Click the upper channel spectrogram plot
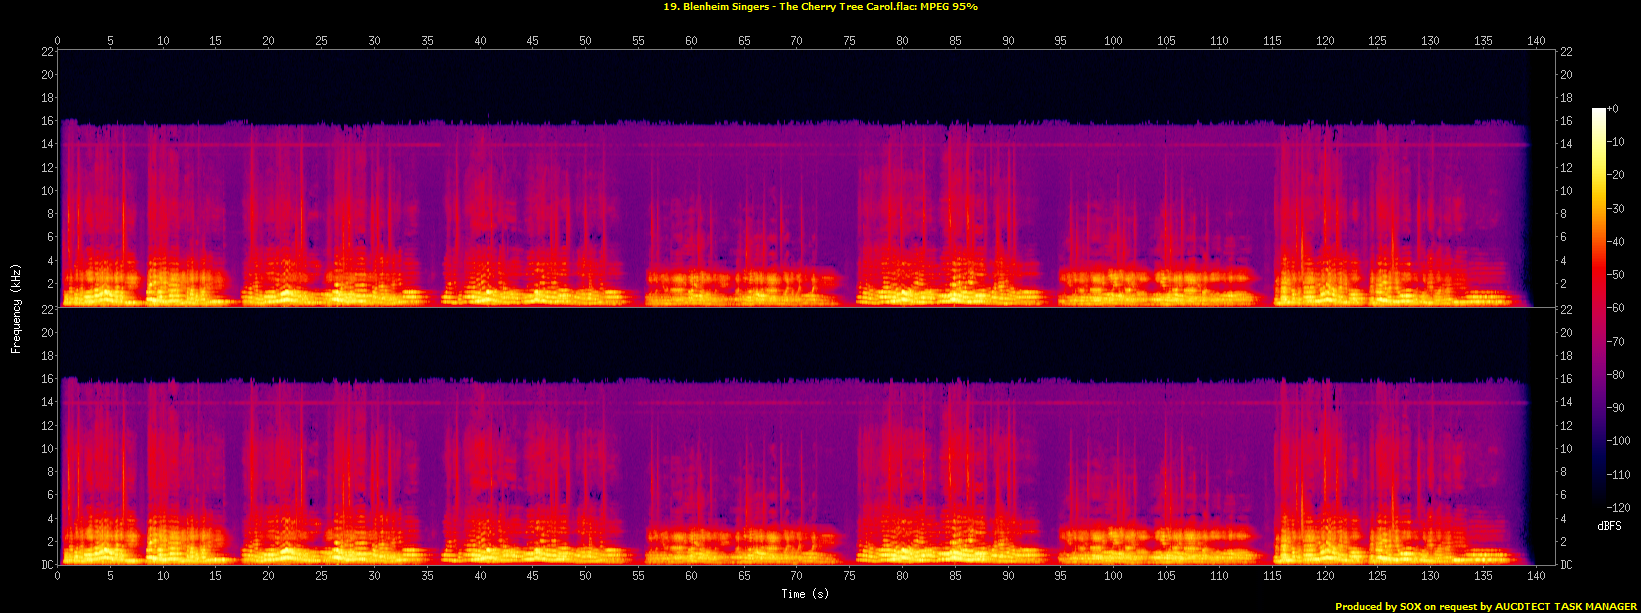The width and height of the screenshot is (1641, 613). click(807, 178)
